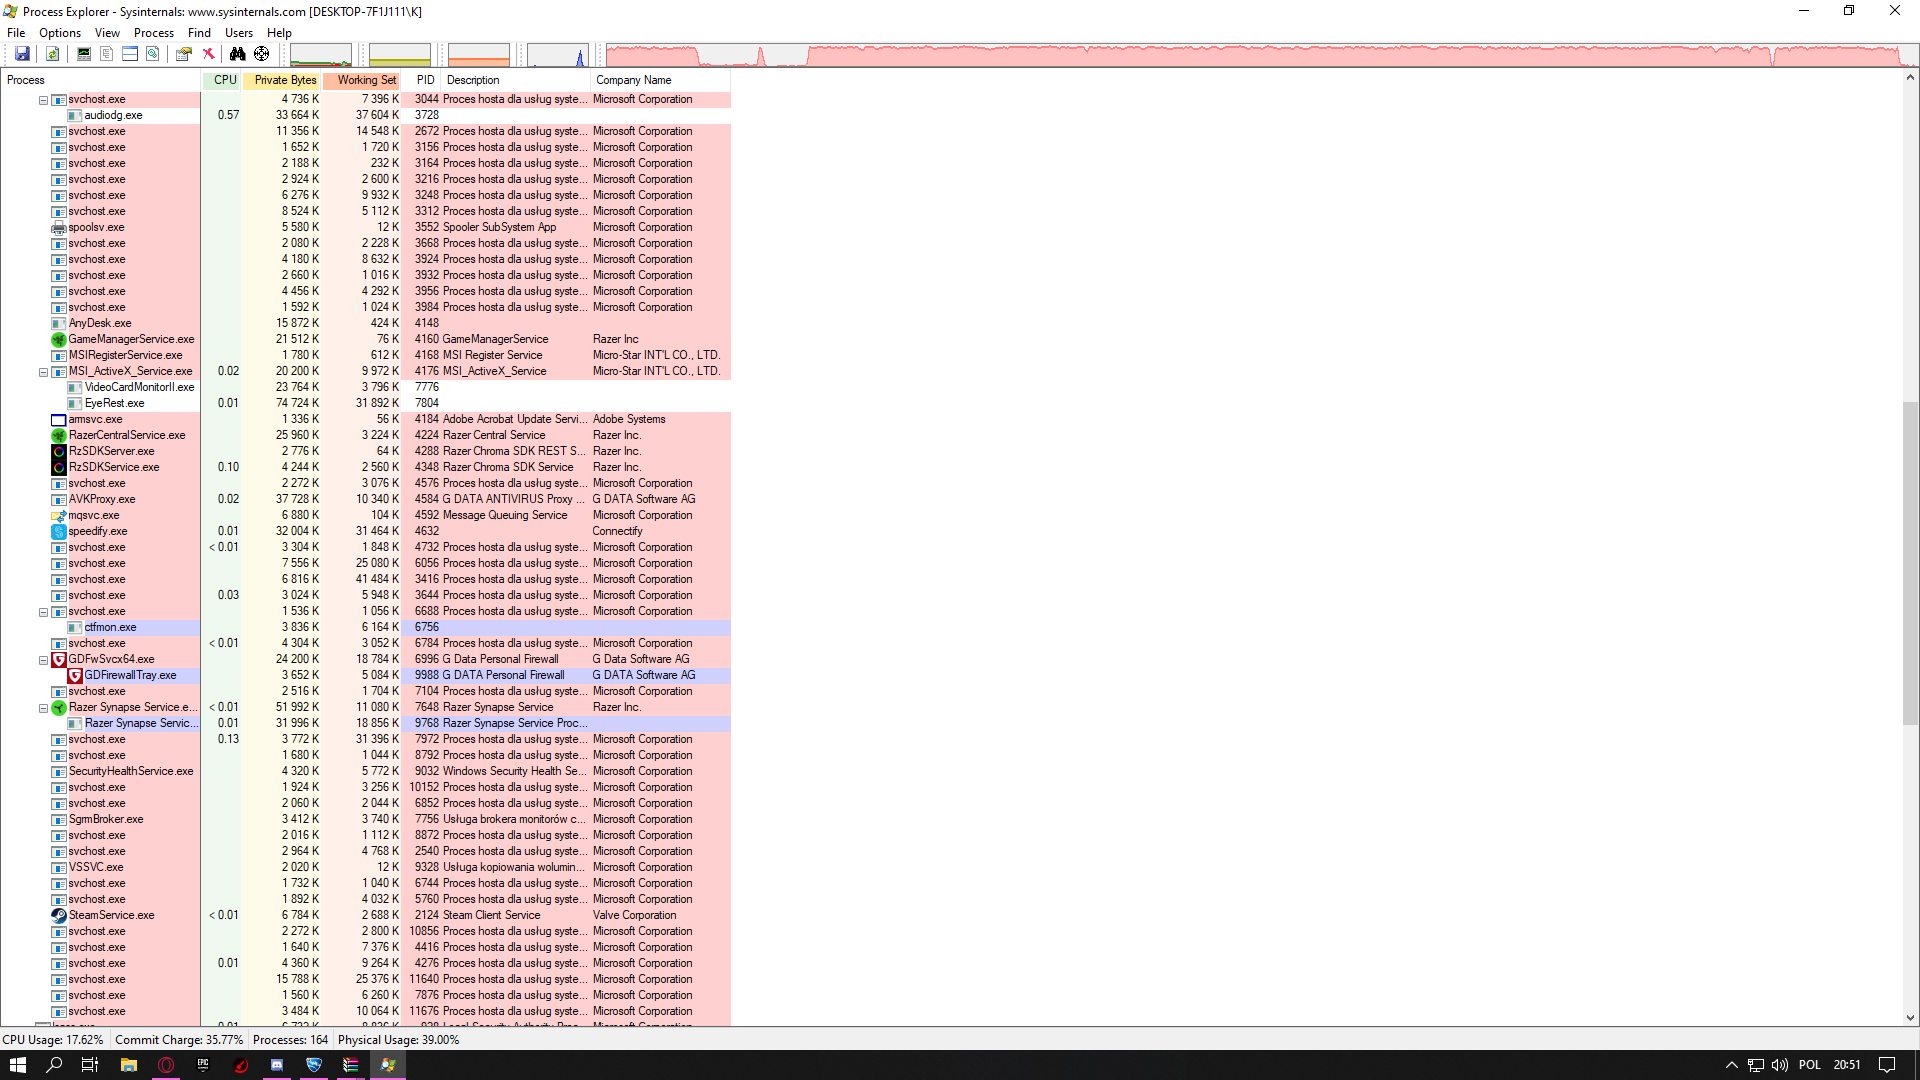Screen dimensions: 1920x1080
Task: Select the SecurityHealthService.exe process
Action: click(131, 771)
